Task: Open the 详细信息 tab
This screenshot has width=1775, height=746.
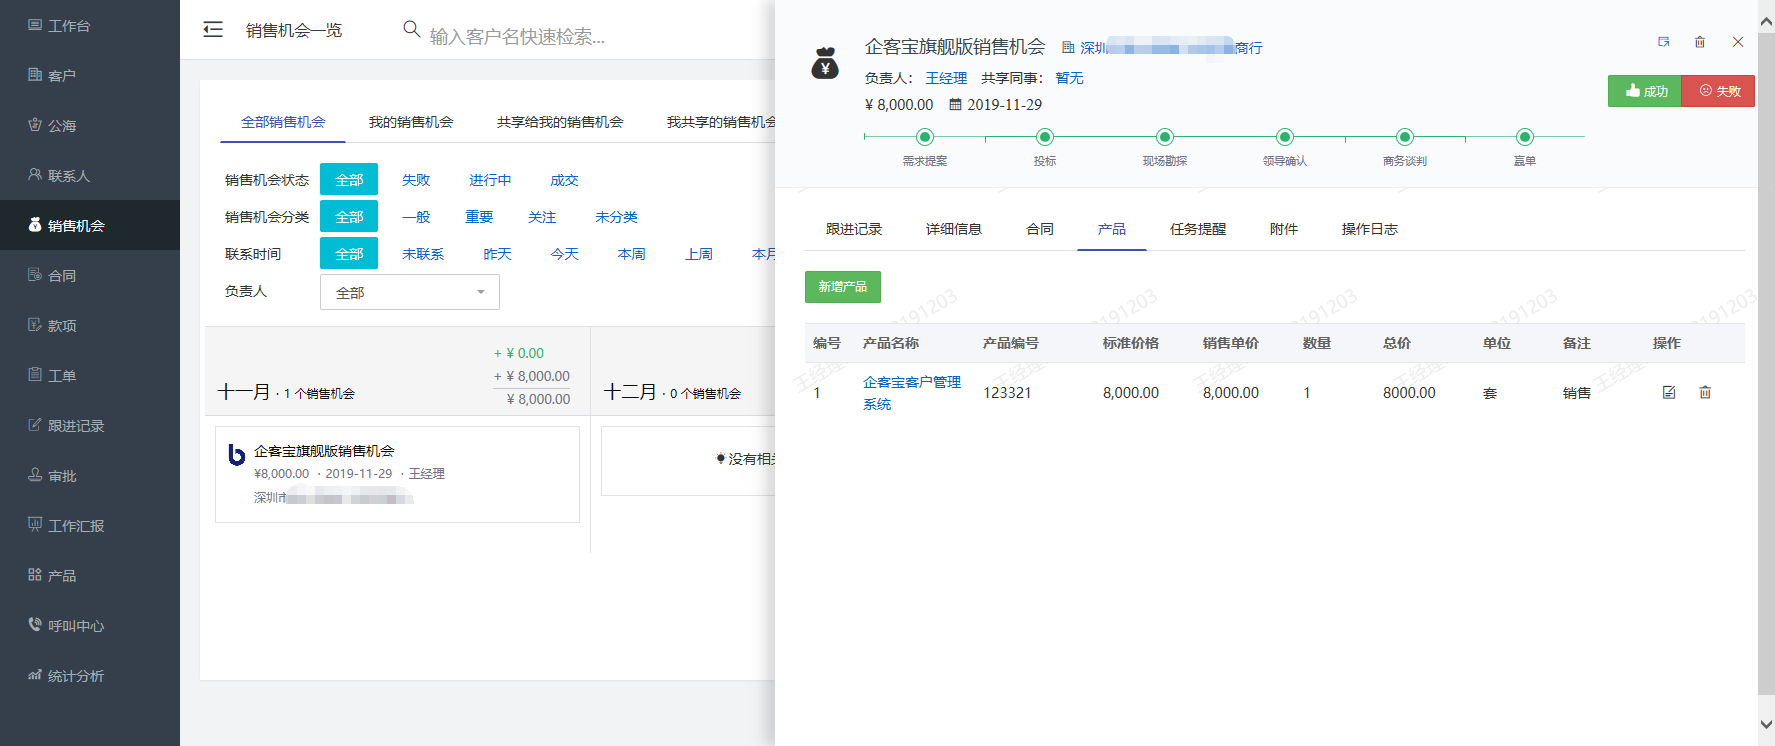Action: 954,229
